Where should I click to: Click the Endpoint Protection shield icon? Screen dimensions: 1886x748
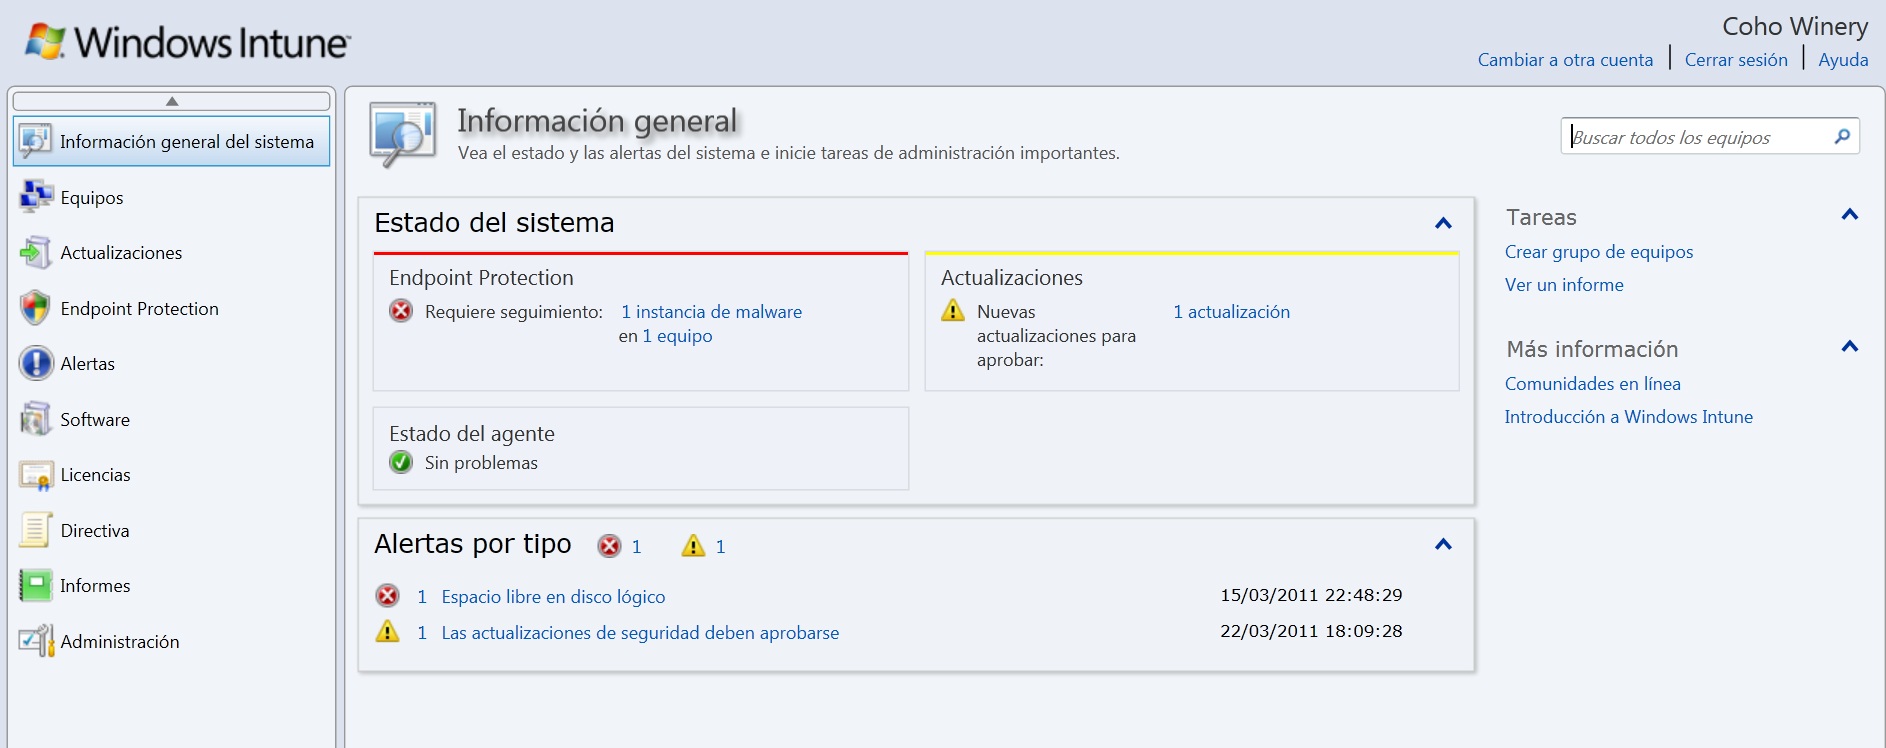36,308
